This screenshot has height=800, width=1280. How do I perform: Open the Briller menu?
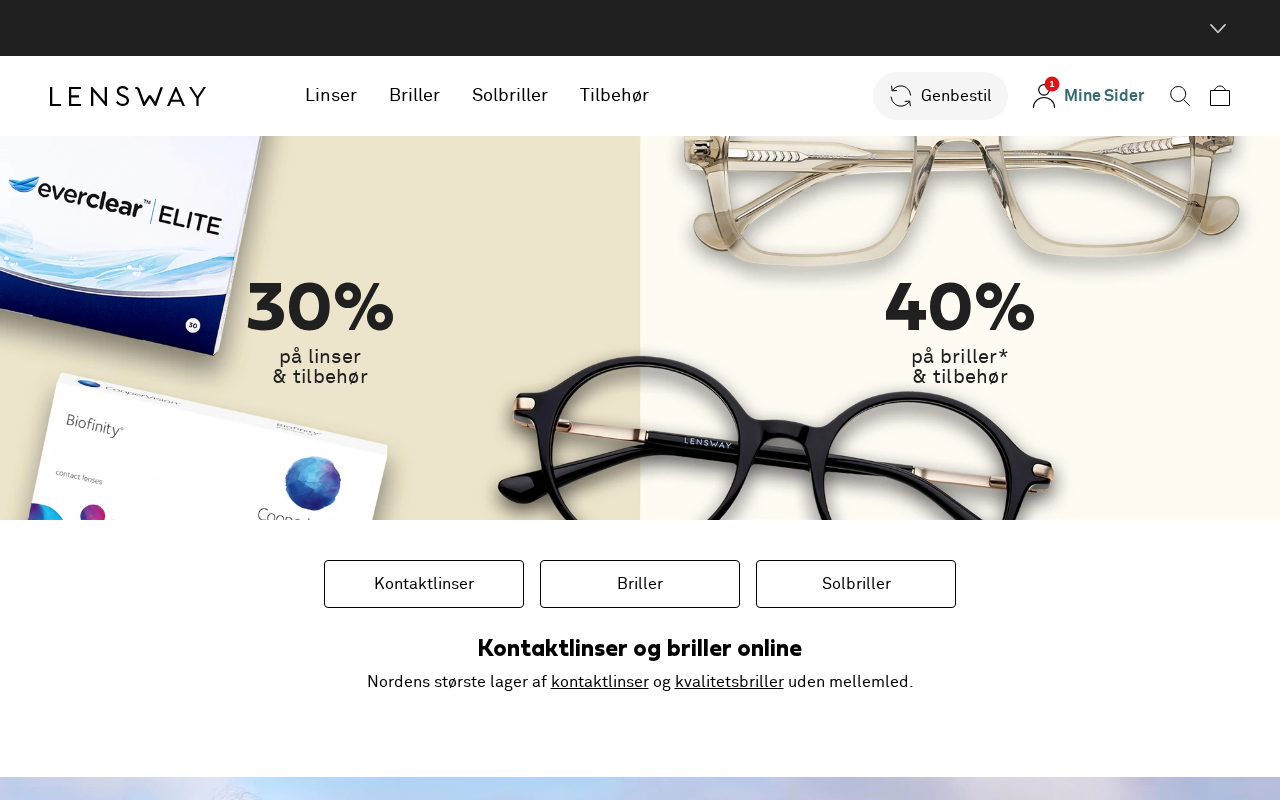click(x=415, y=95)
